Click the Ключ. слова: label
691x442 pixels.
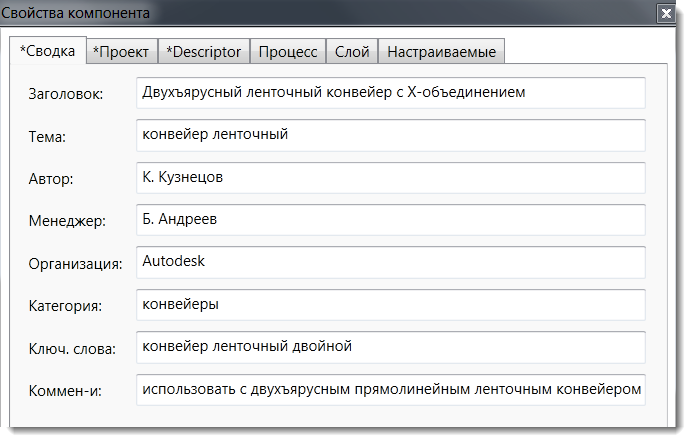coord(73,349)
